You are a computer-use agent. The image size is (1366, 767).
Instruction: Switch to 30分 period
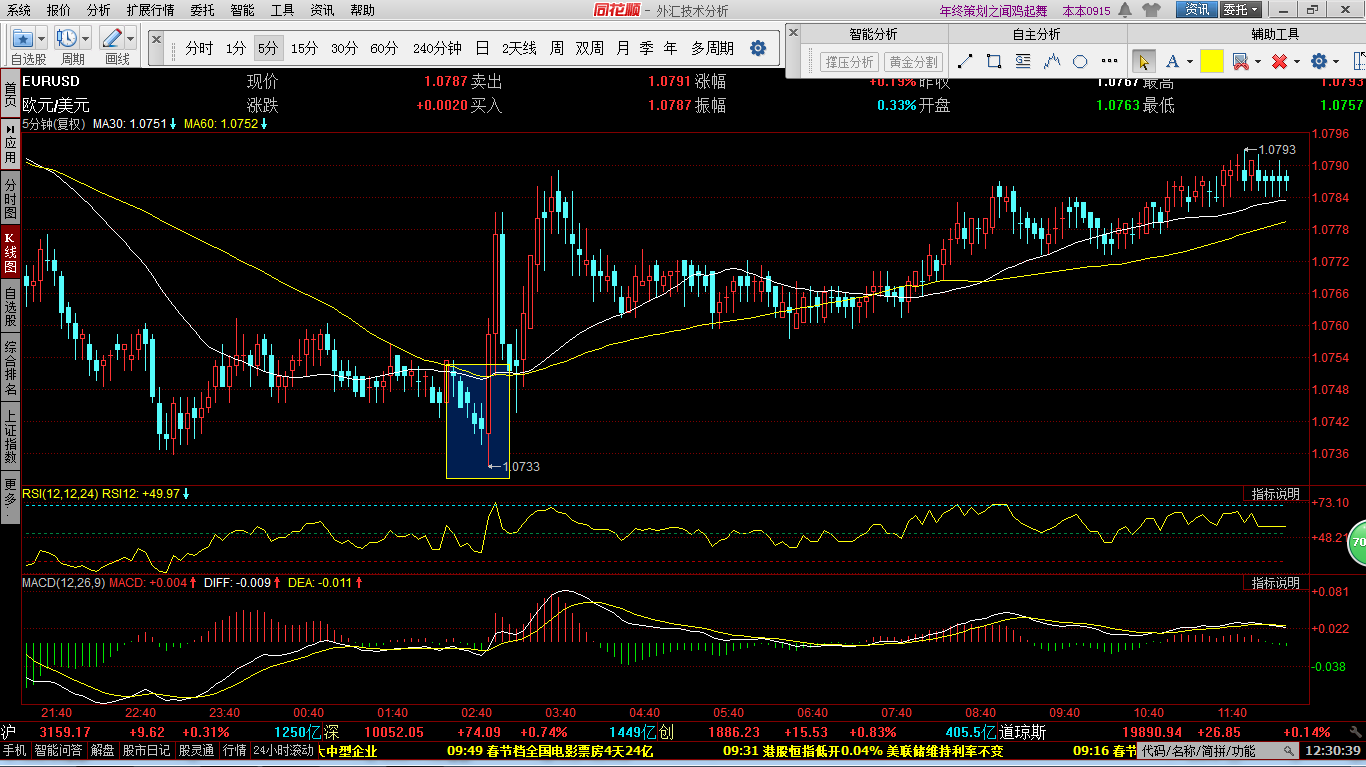coord(344,48)
